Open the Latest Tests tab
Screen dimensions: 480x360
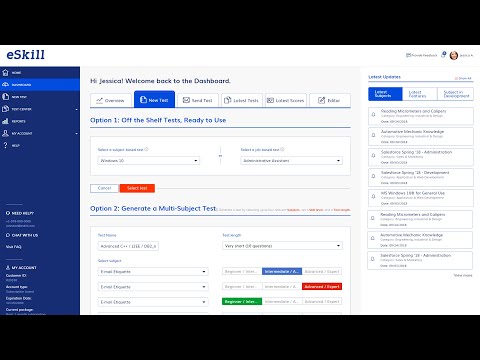point(242,100)
